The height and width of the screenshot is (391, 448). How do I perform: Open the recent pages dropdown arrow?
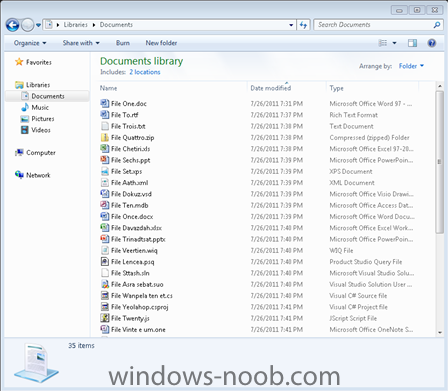click(38, 25)
